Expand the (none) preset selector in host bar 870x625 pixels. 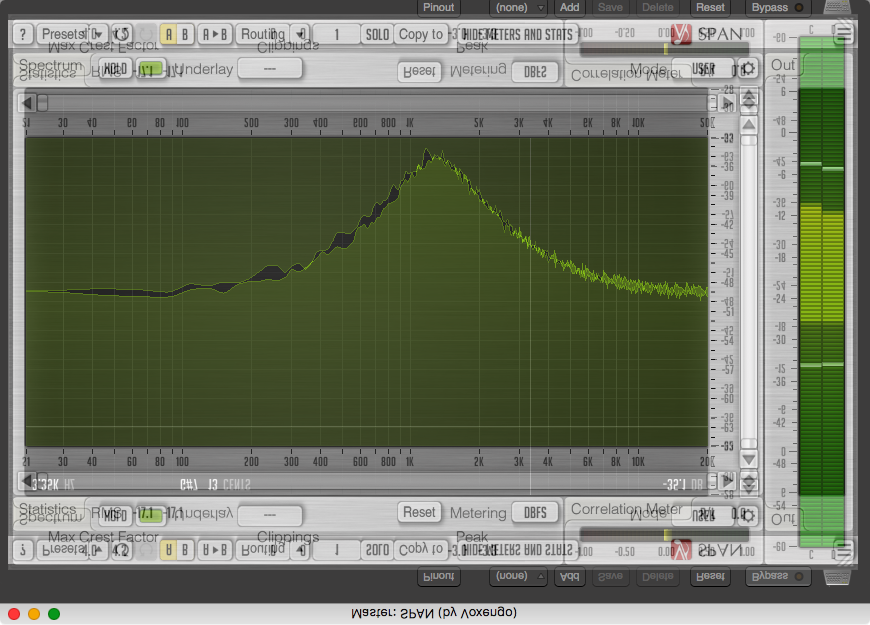[518, 7]
